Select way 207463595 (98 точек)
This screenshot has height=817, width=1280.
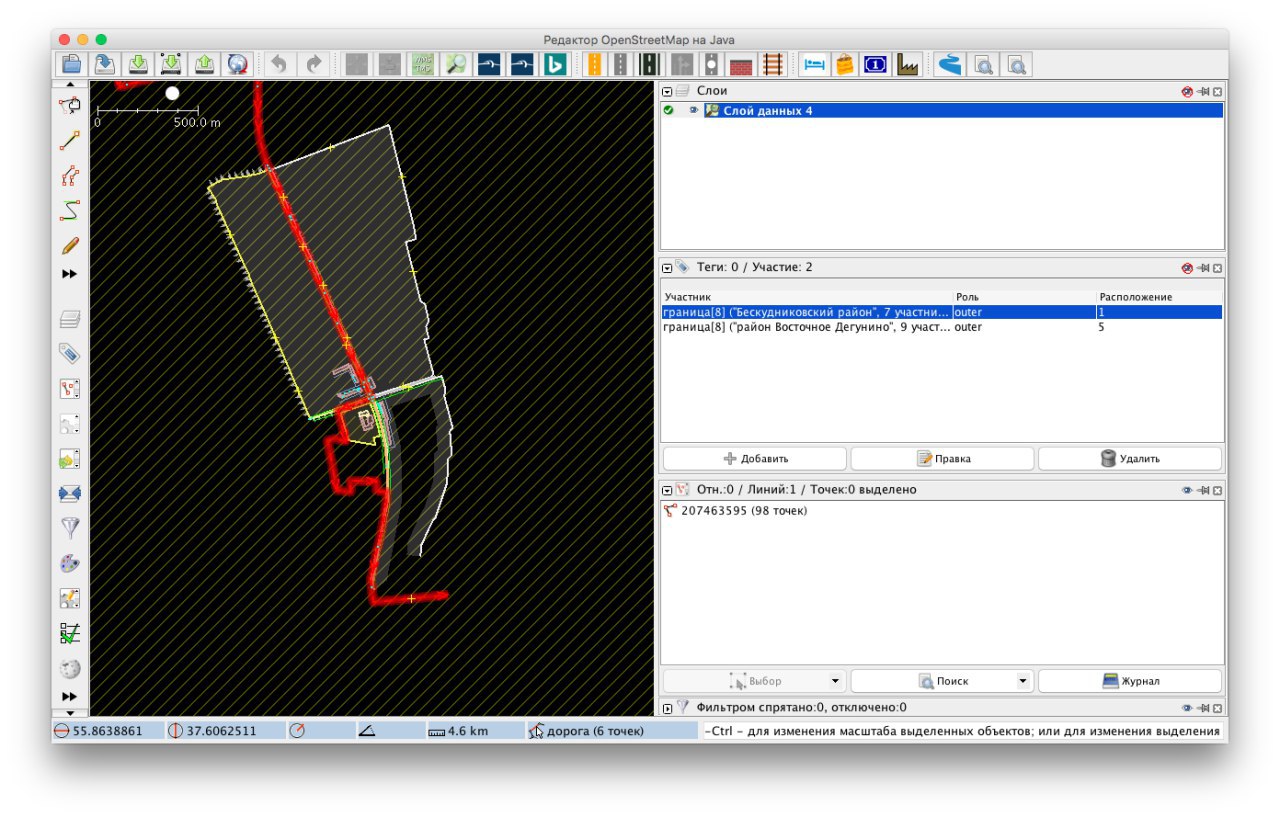click(x=942, y=511)
